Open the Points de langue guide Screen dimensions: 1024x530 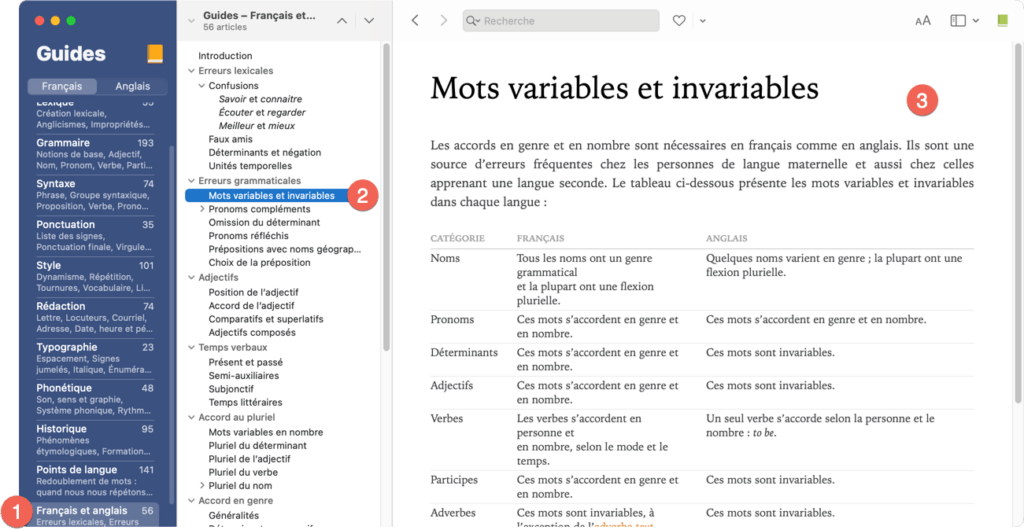pyautogui.click(x=95, y=481)
